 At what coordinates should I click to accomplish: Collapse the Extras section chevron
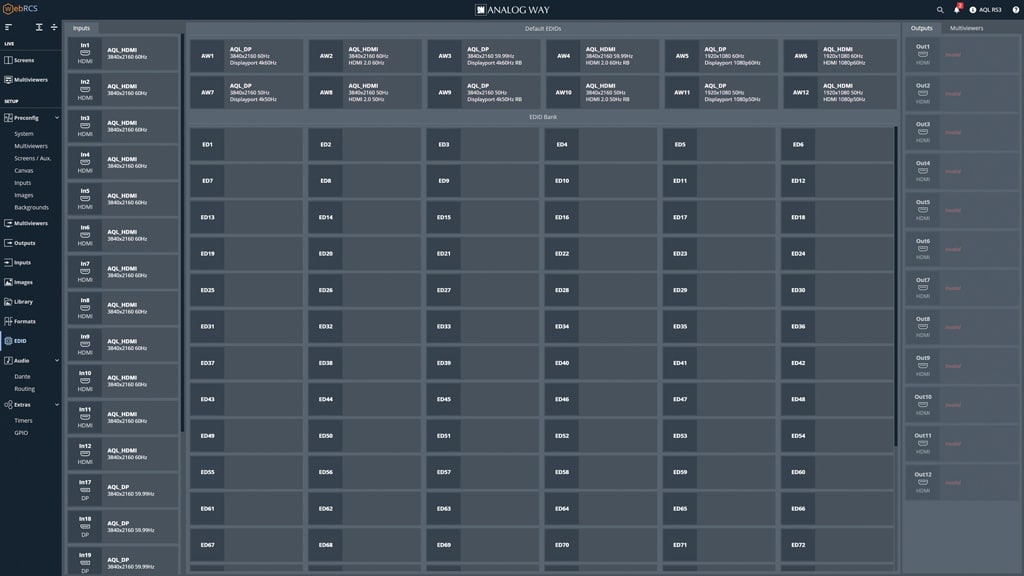pos(57,405)
